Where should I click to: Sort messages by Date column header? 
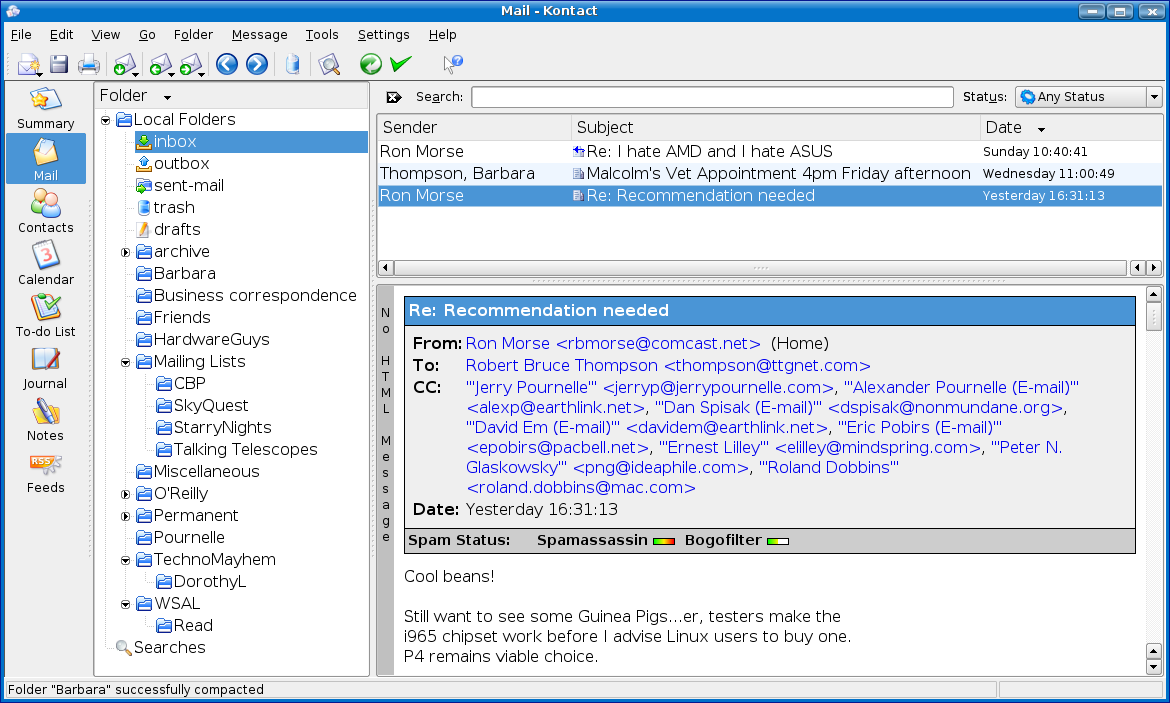click(1014, 127)
